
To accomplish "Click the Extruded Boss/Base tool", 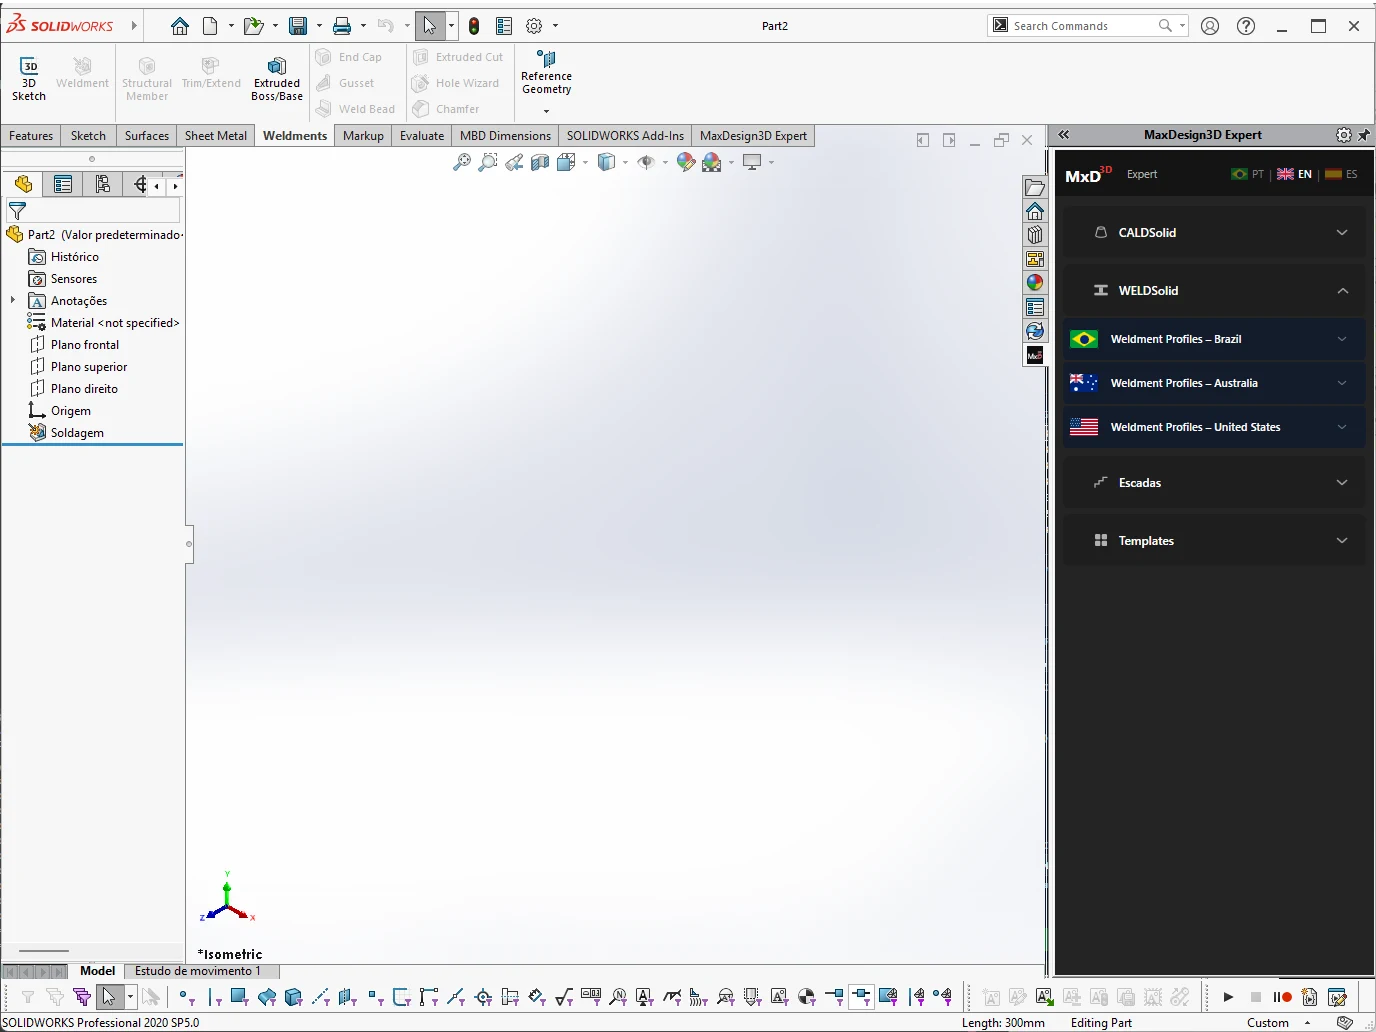I will pyautogui.click(x=277, y=79).
